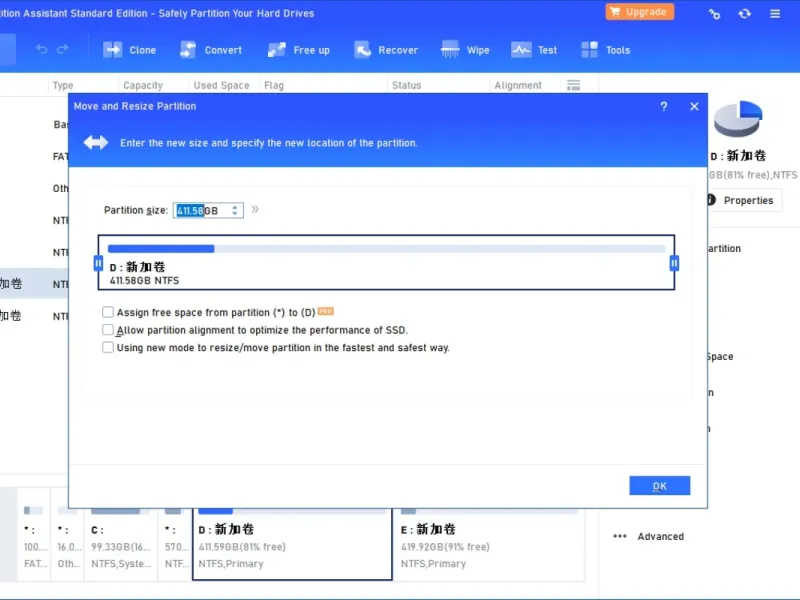Click the OK button in dialog
Image resolution: width=800 pixels, height=600 pixels.
pos(660,486)
